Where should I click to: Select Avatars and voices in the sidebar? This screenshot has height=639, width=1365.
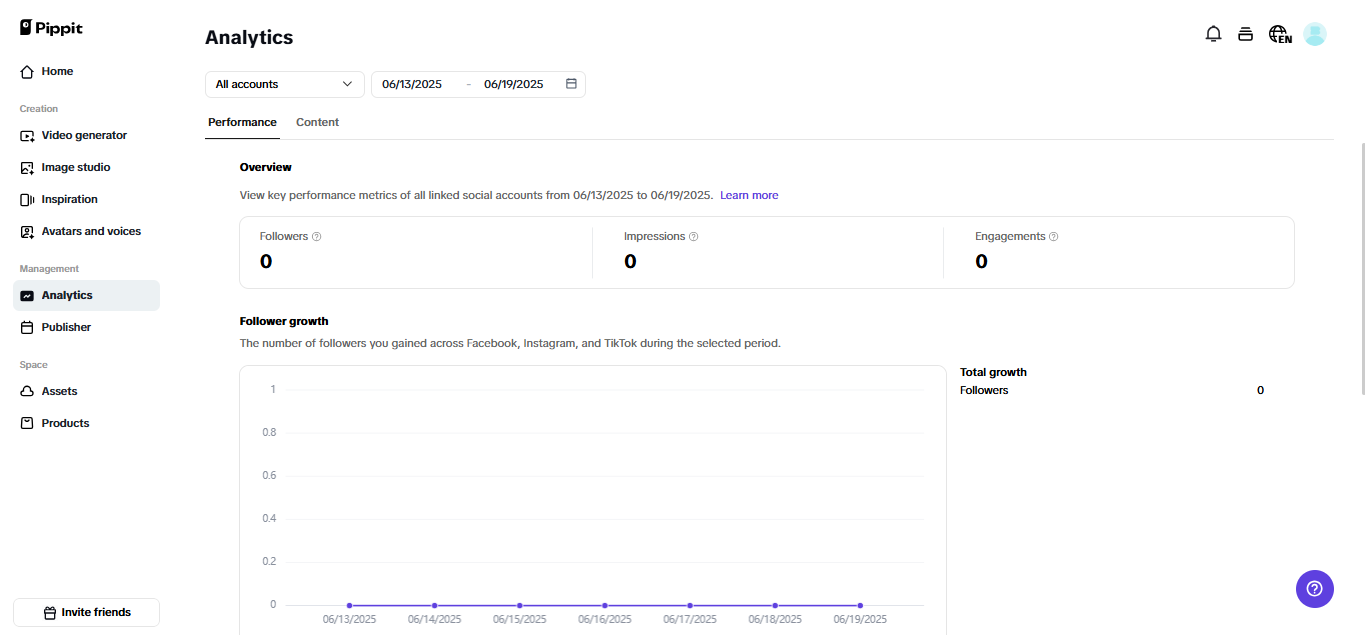pos(93,231)
